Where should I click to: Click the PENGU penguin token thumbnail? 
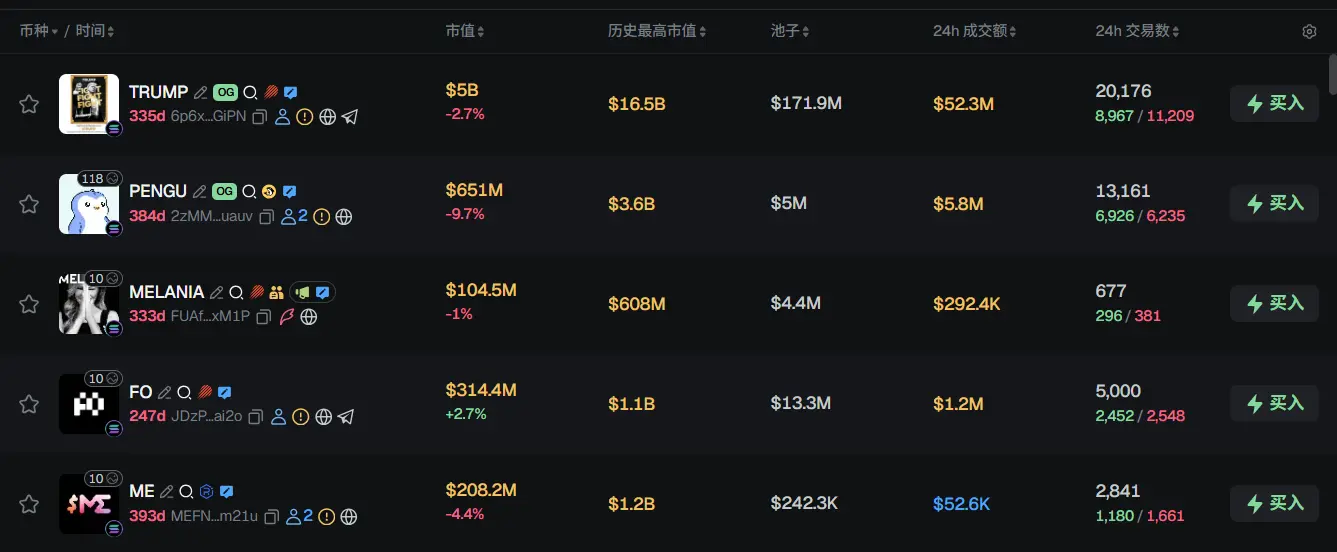pos(88,205)
